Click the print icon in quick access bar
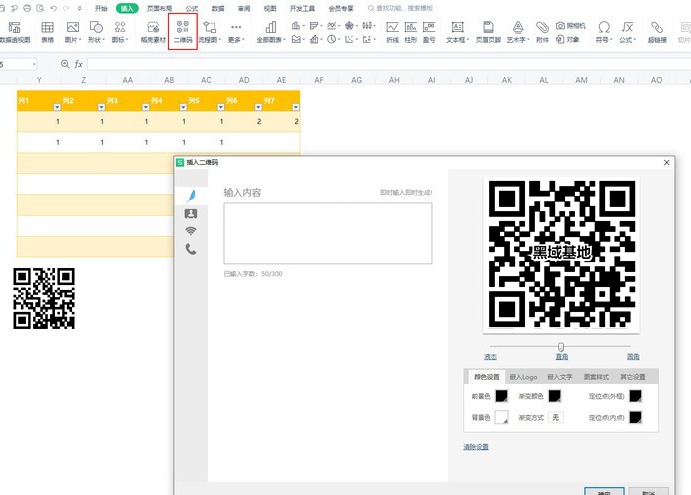 pos(27,8)
